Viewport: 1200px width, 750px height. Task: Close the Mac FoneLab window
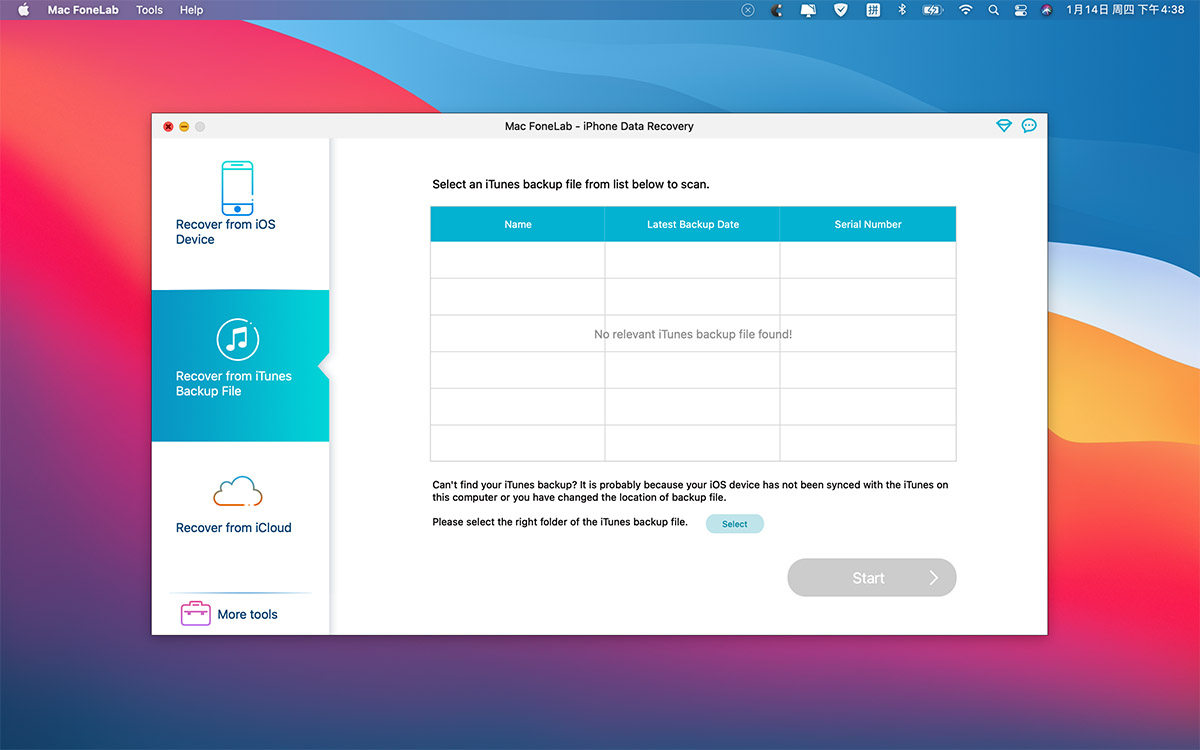coord(168,127)
